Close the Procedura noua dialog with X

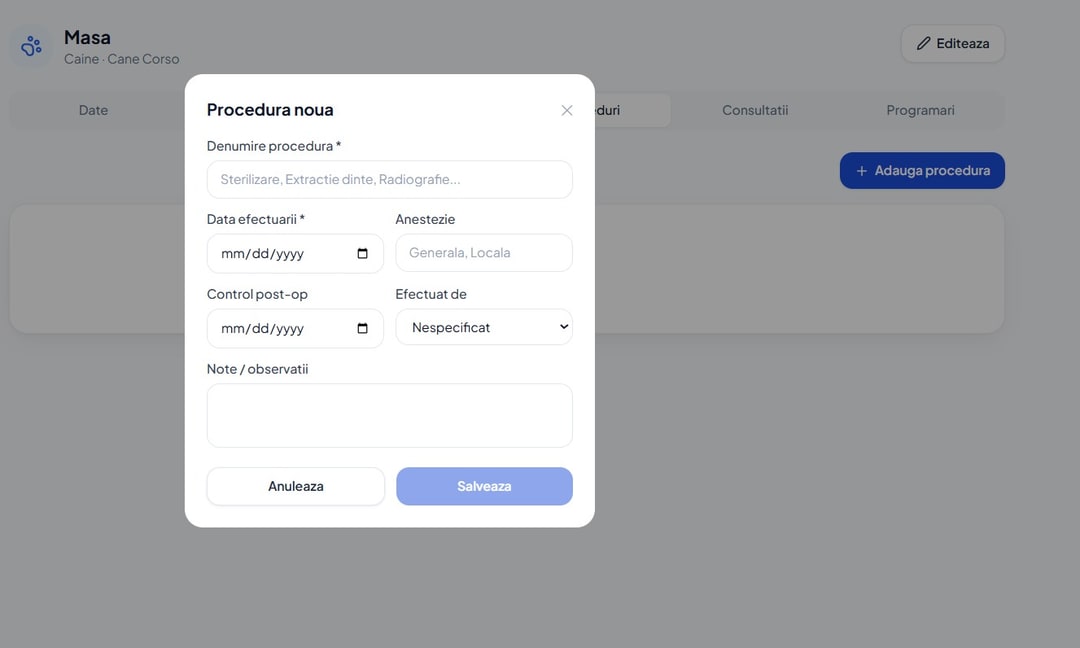[x=566, y=110]
